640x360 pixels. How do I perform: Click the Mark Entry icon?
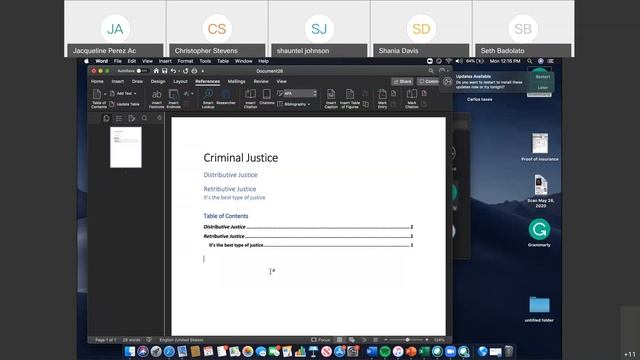(382, 94)
